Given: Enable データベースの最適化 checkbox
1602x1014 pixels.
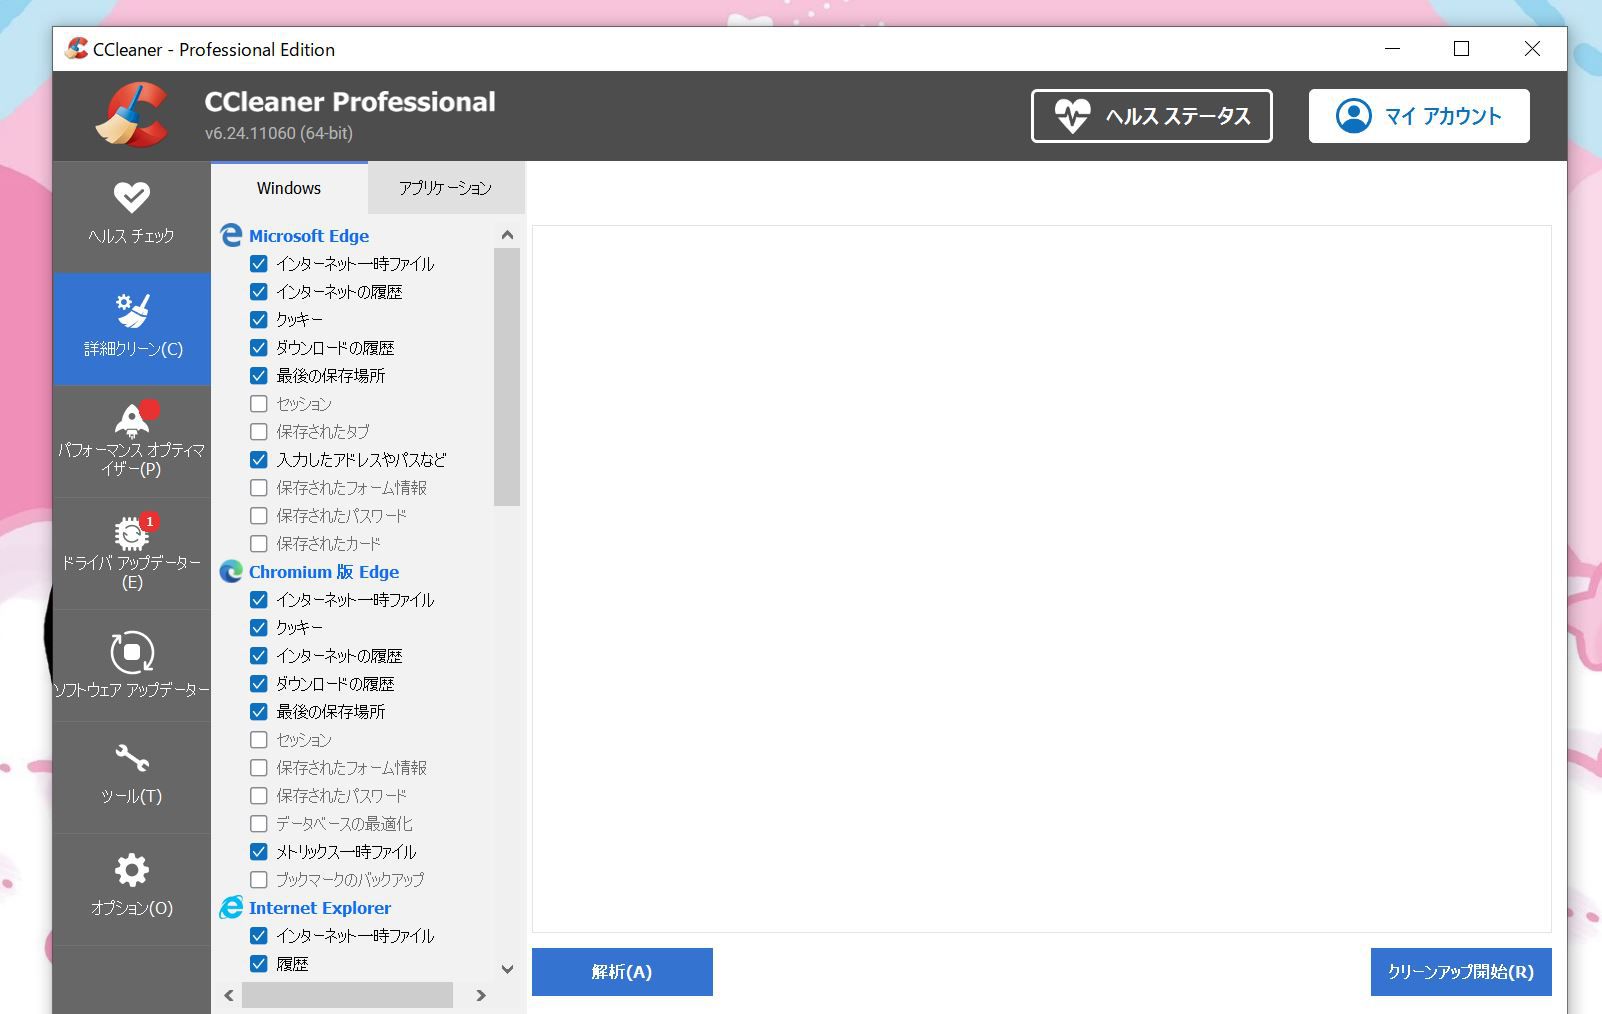Looking at the screenshot, I should tap(259, 824).
